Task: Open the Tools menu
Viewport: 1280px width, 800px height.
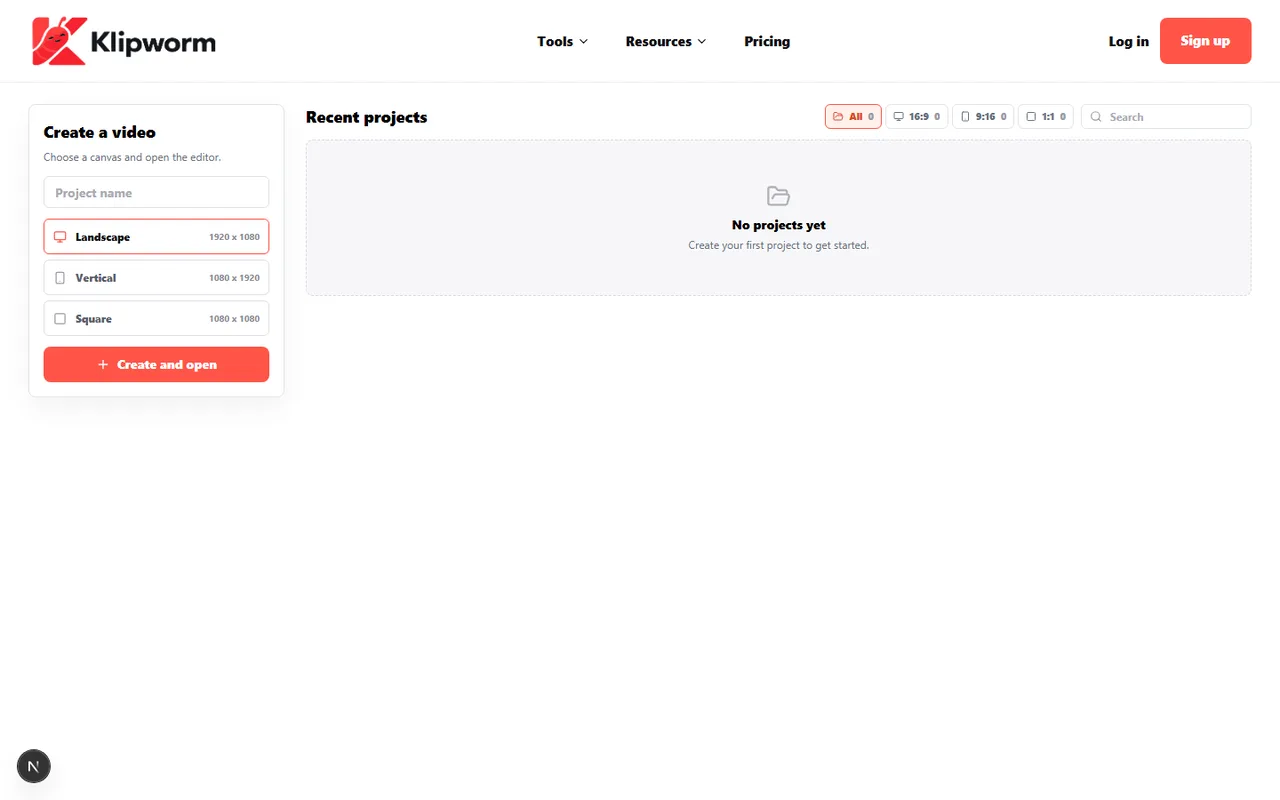Action: click(562, 41)
